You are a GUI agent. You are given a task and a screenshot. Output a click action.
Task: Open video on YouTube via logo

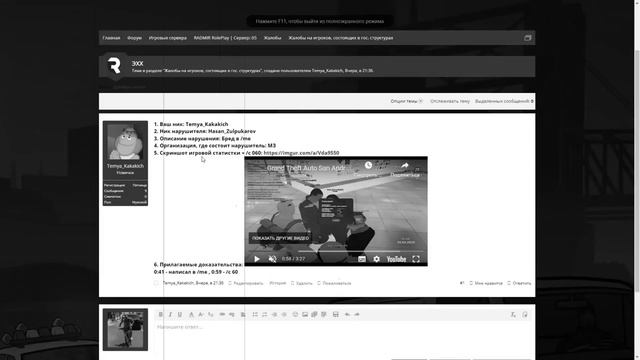396,259
